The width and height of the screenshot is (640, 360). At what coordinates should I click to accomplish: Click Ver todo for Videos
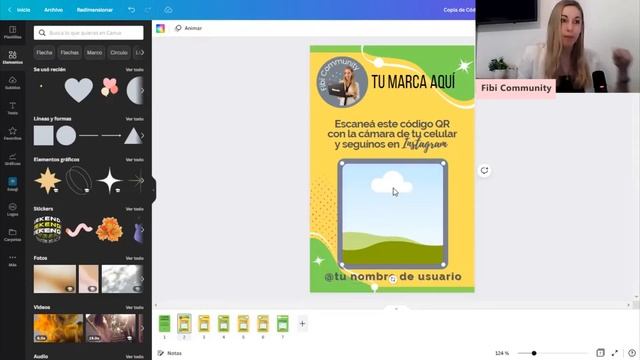click(x=134, y=307)
